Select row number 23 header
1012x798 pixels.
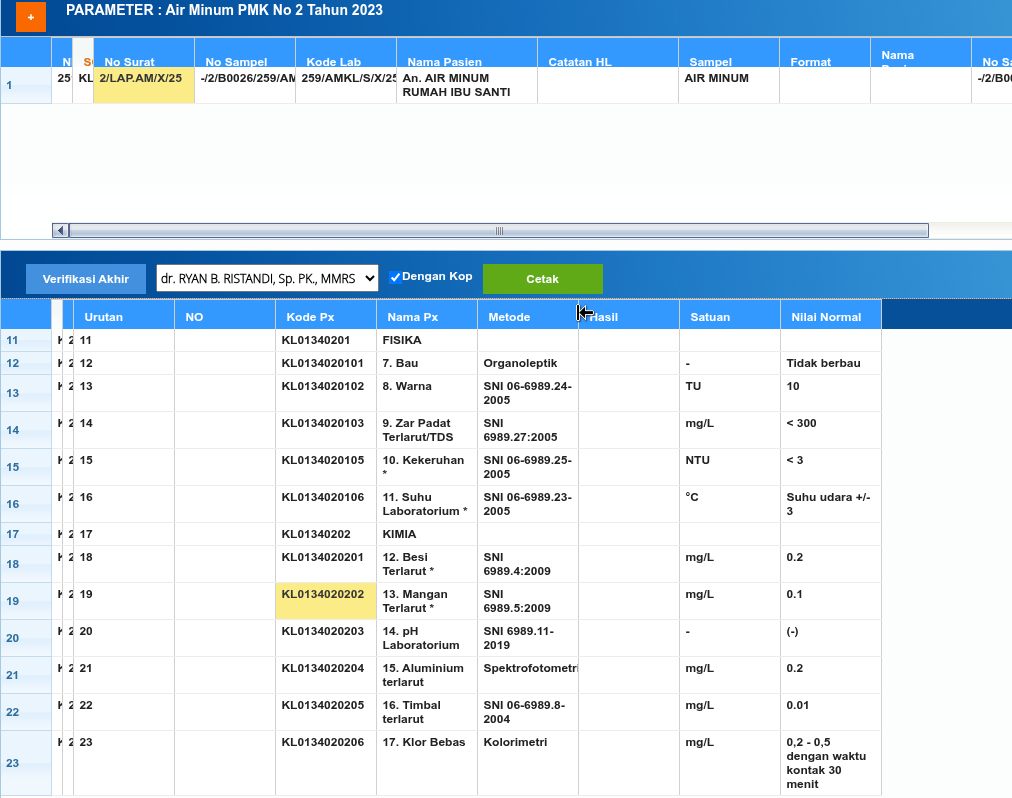point(25,763)
